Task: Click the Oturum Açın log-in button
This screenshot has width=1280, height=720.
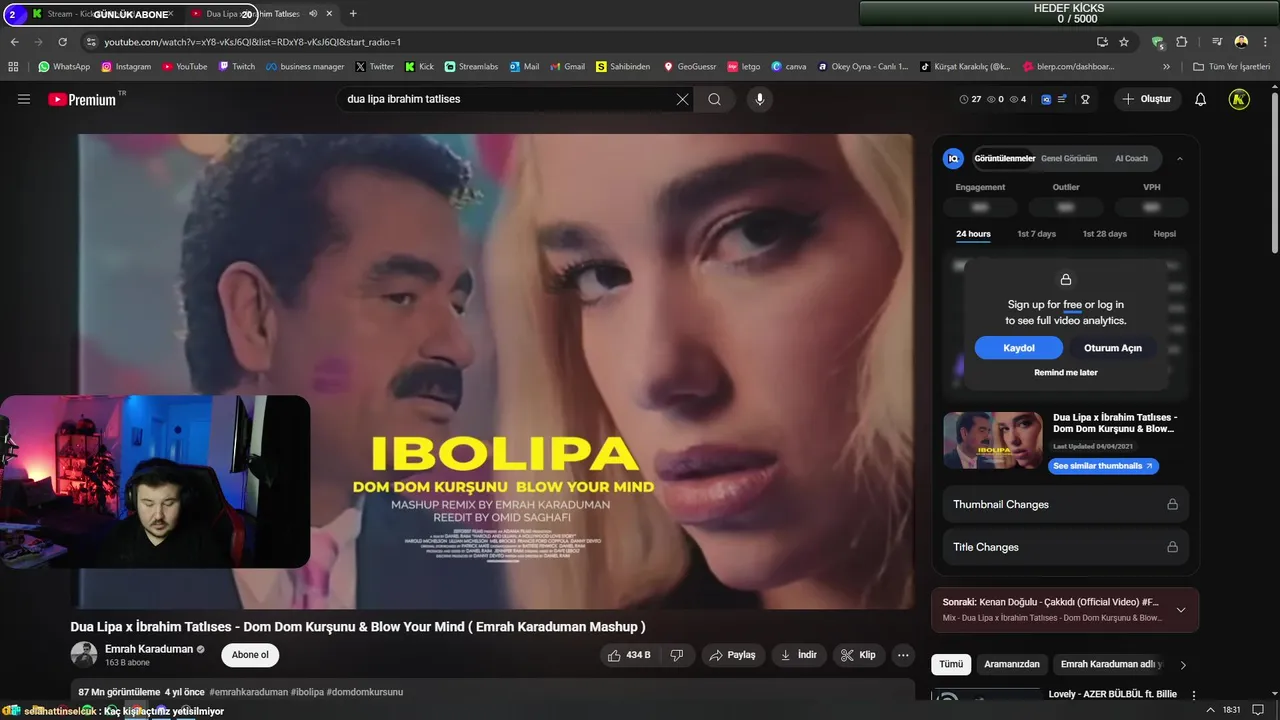Action: point(1112,348)
